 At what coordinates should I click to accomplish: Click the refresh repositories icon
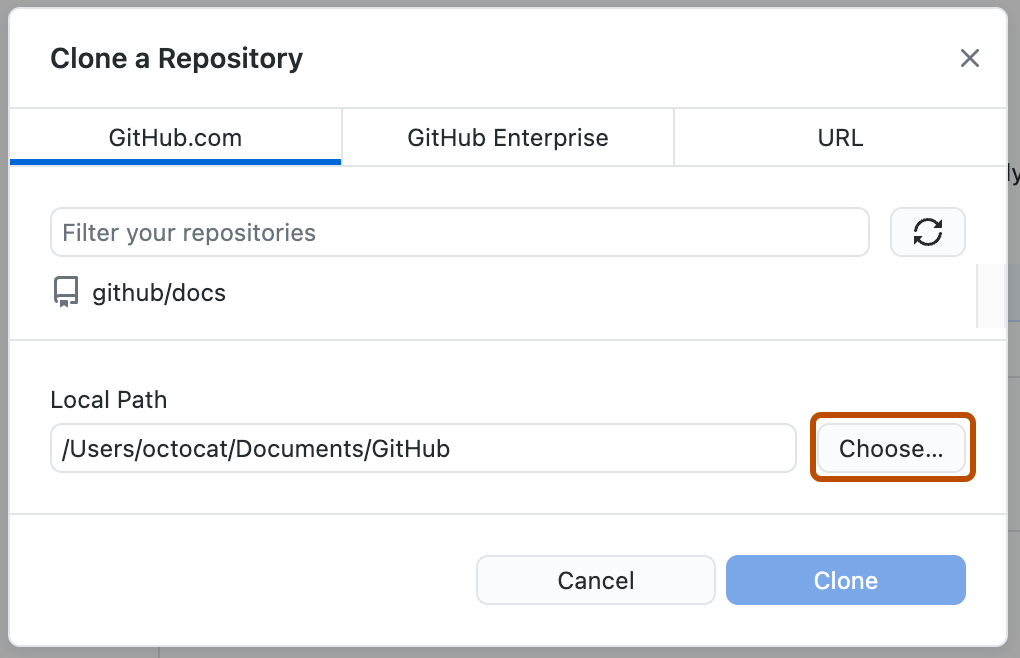coord(927,231)
